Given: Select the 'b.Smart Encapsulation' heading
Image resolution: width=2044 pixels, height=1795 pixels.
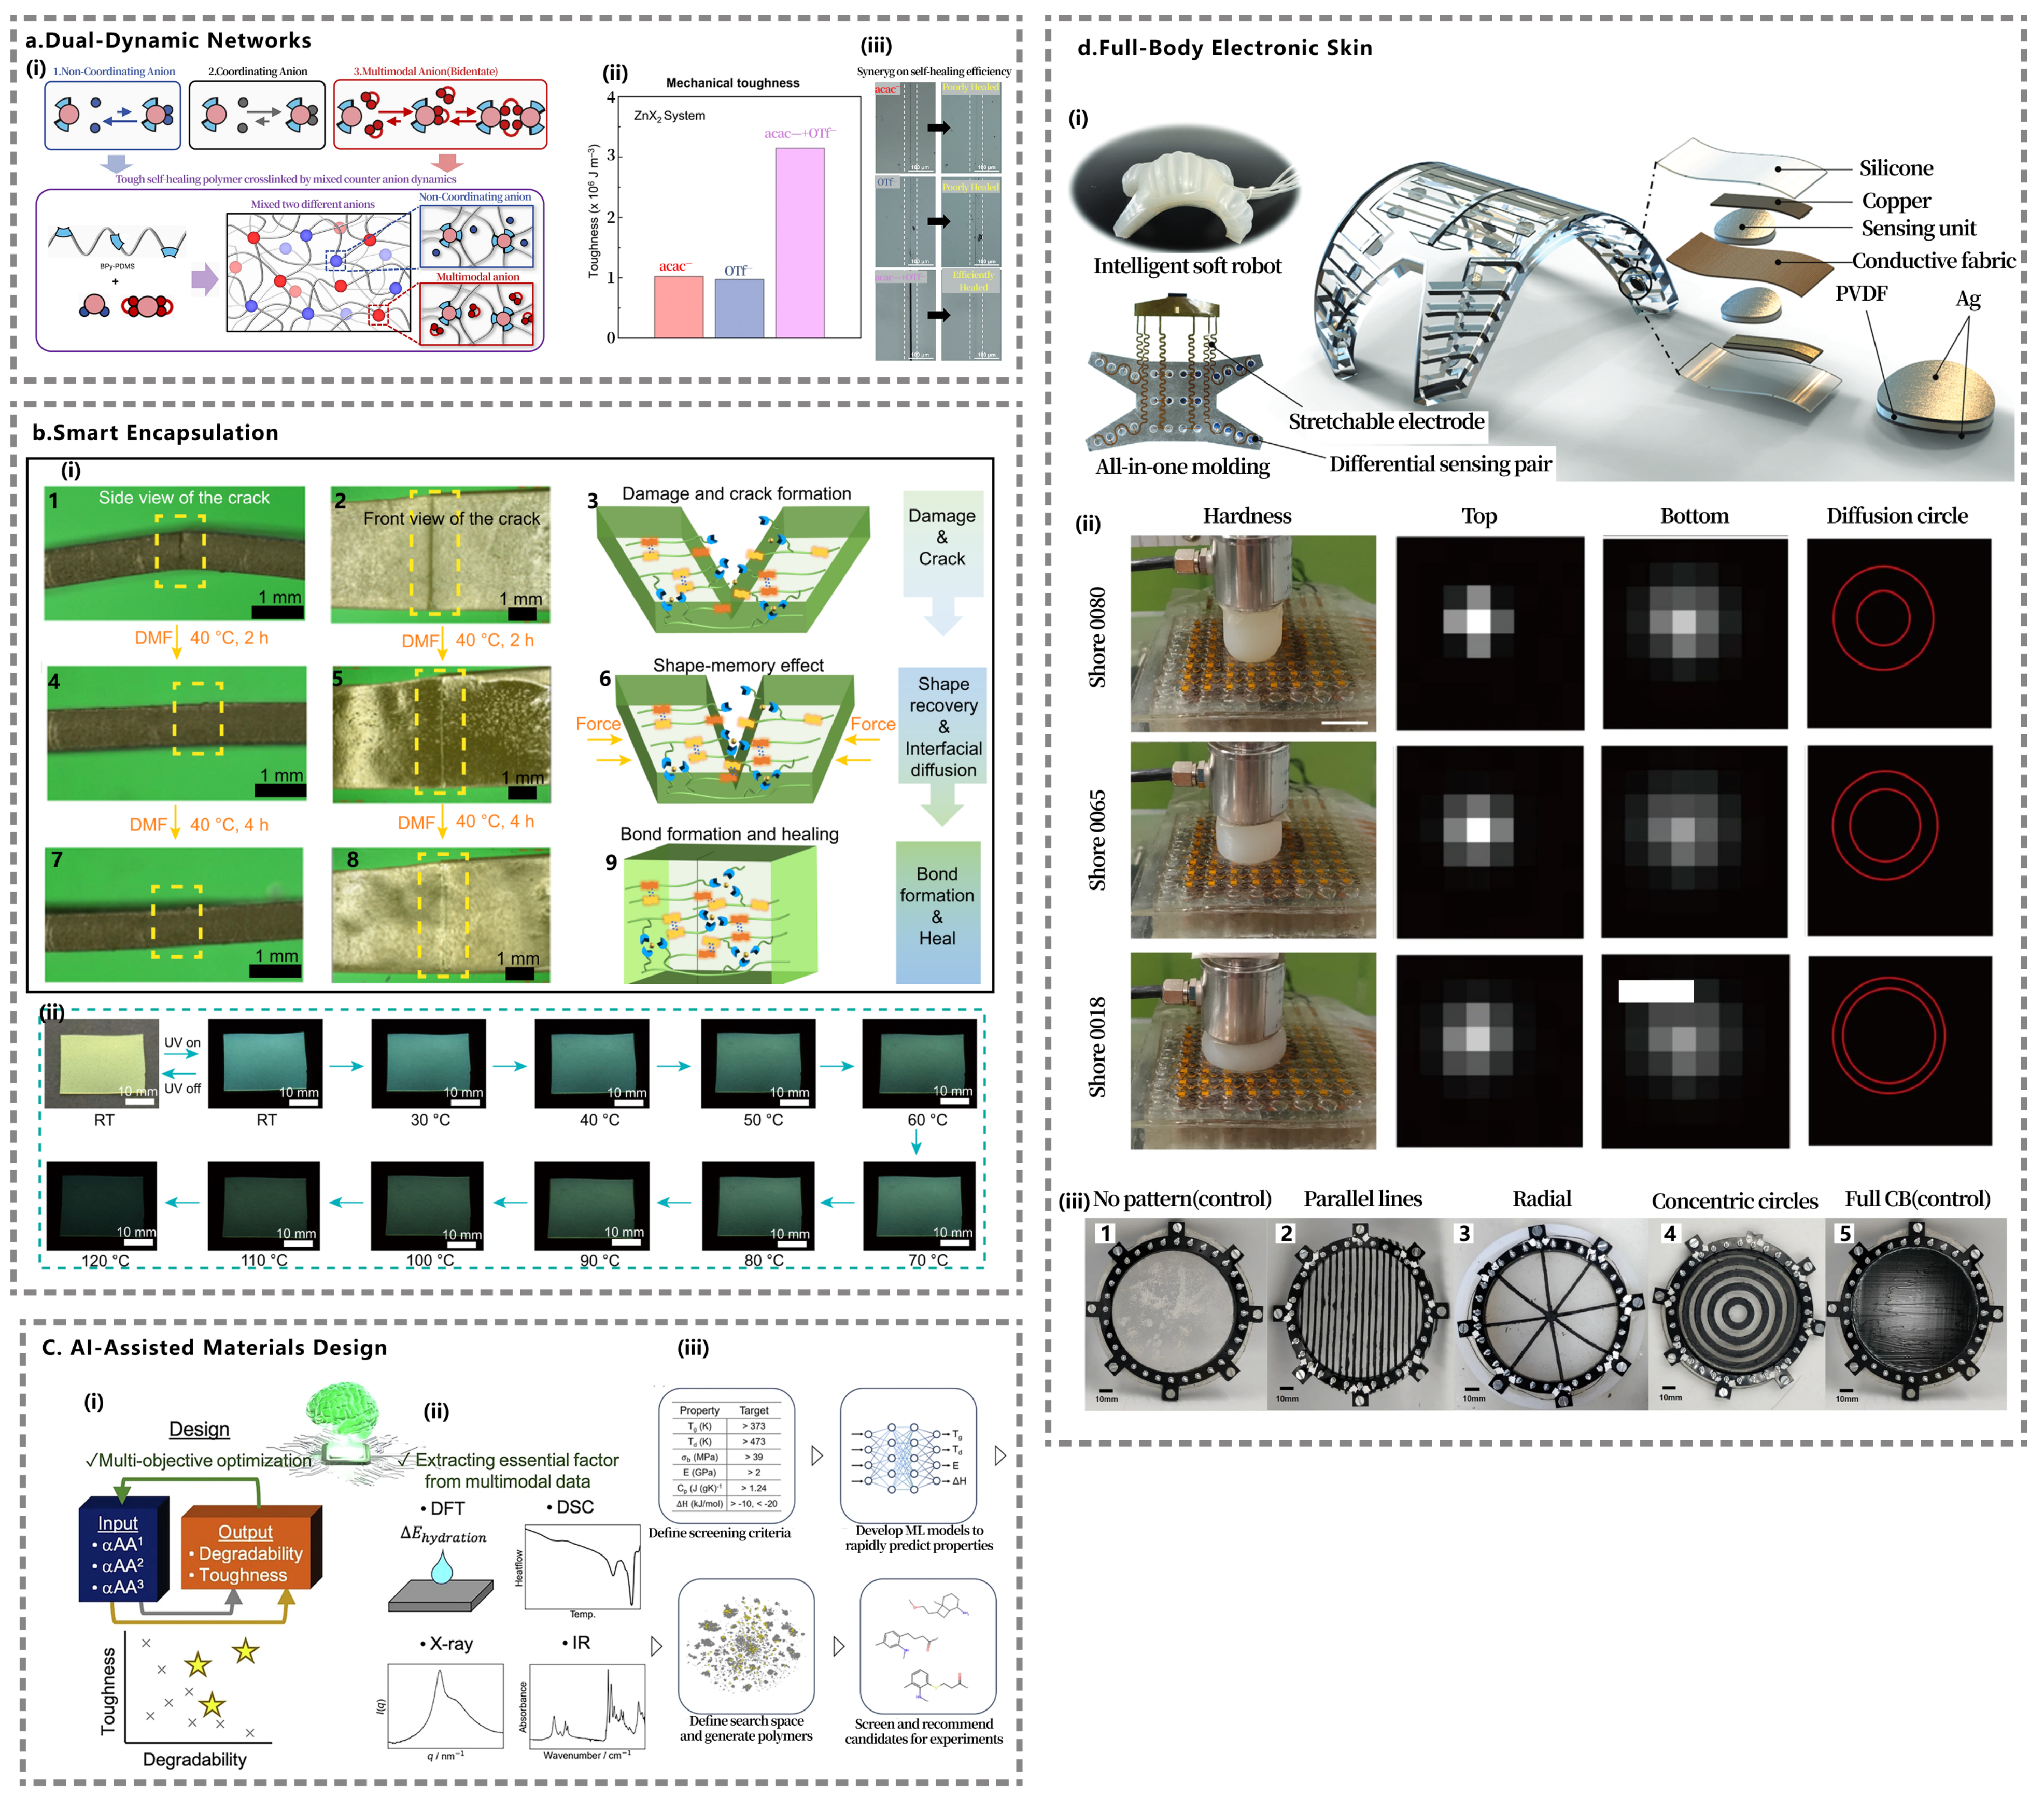Looking at the screenshot, I should [155, 432].
